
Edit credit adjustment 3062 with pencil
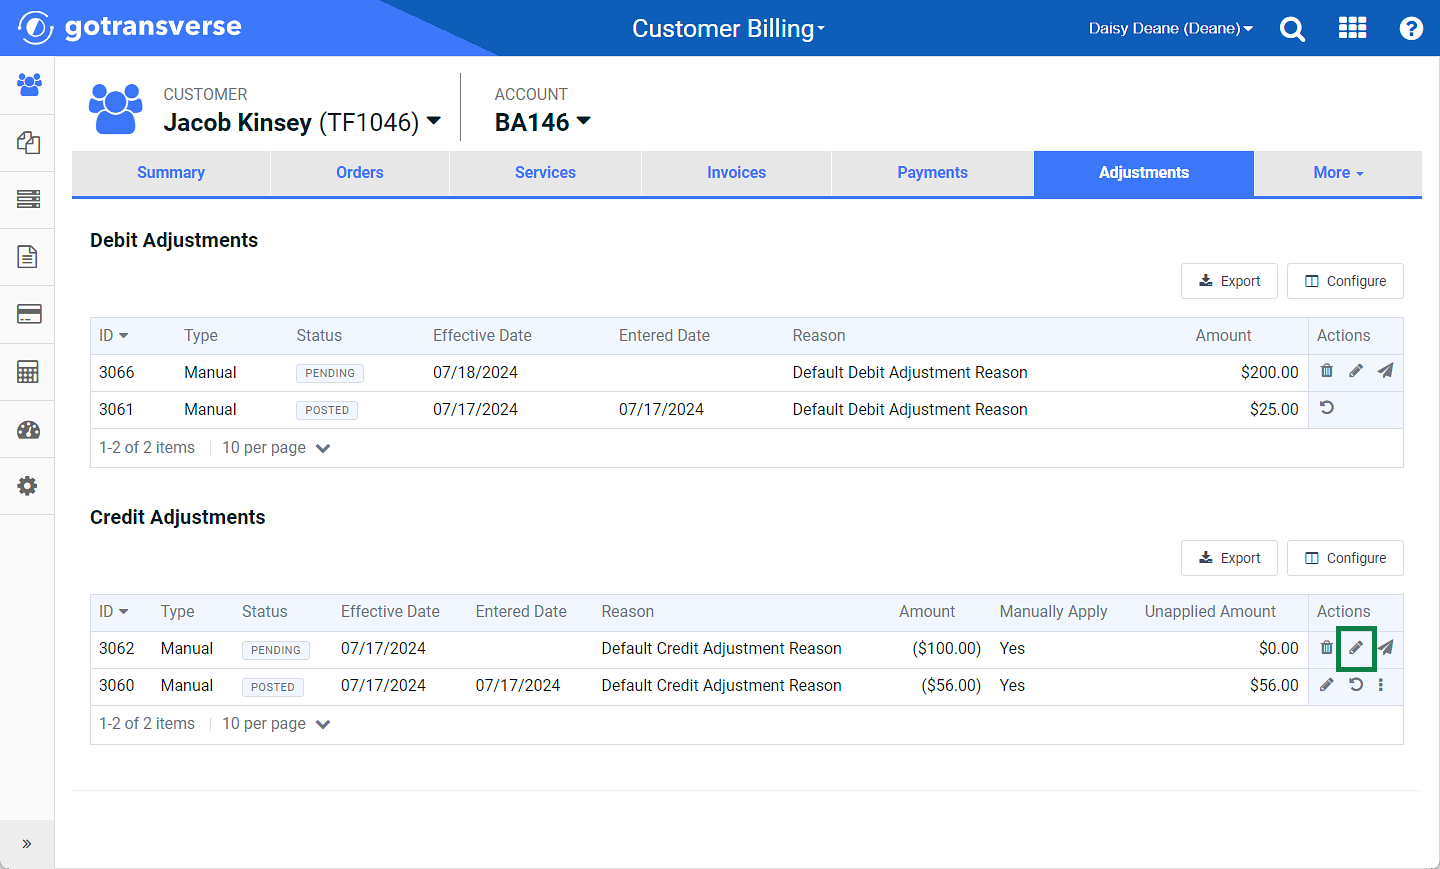click(1356, 648)
